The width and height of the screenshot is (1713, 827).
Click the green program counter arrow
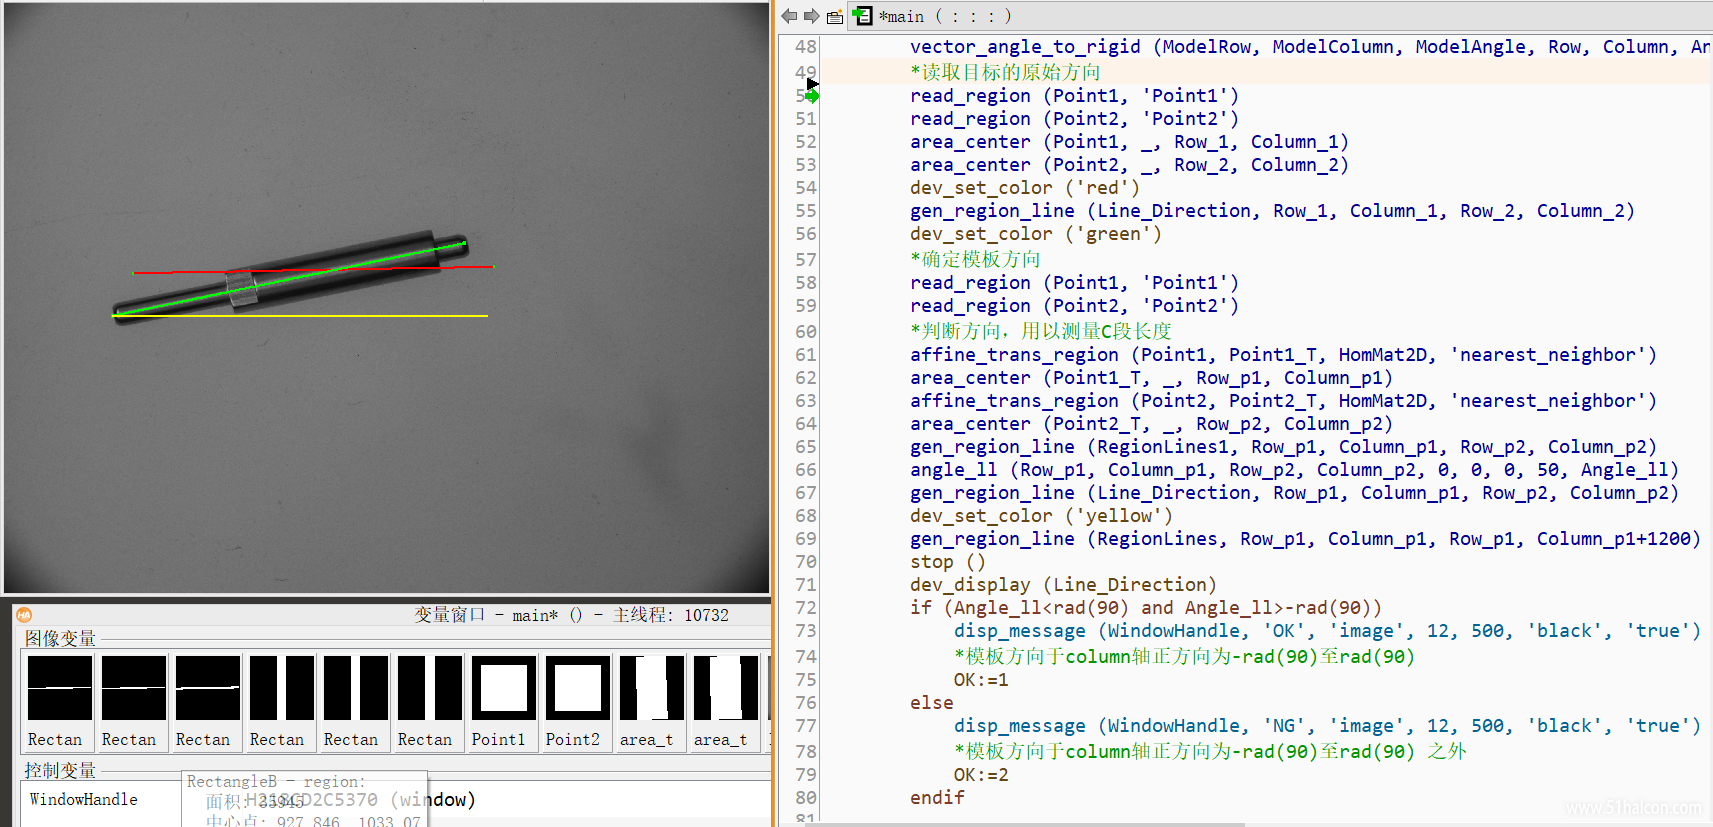pos(812,96)
